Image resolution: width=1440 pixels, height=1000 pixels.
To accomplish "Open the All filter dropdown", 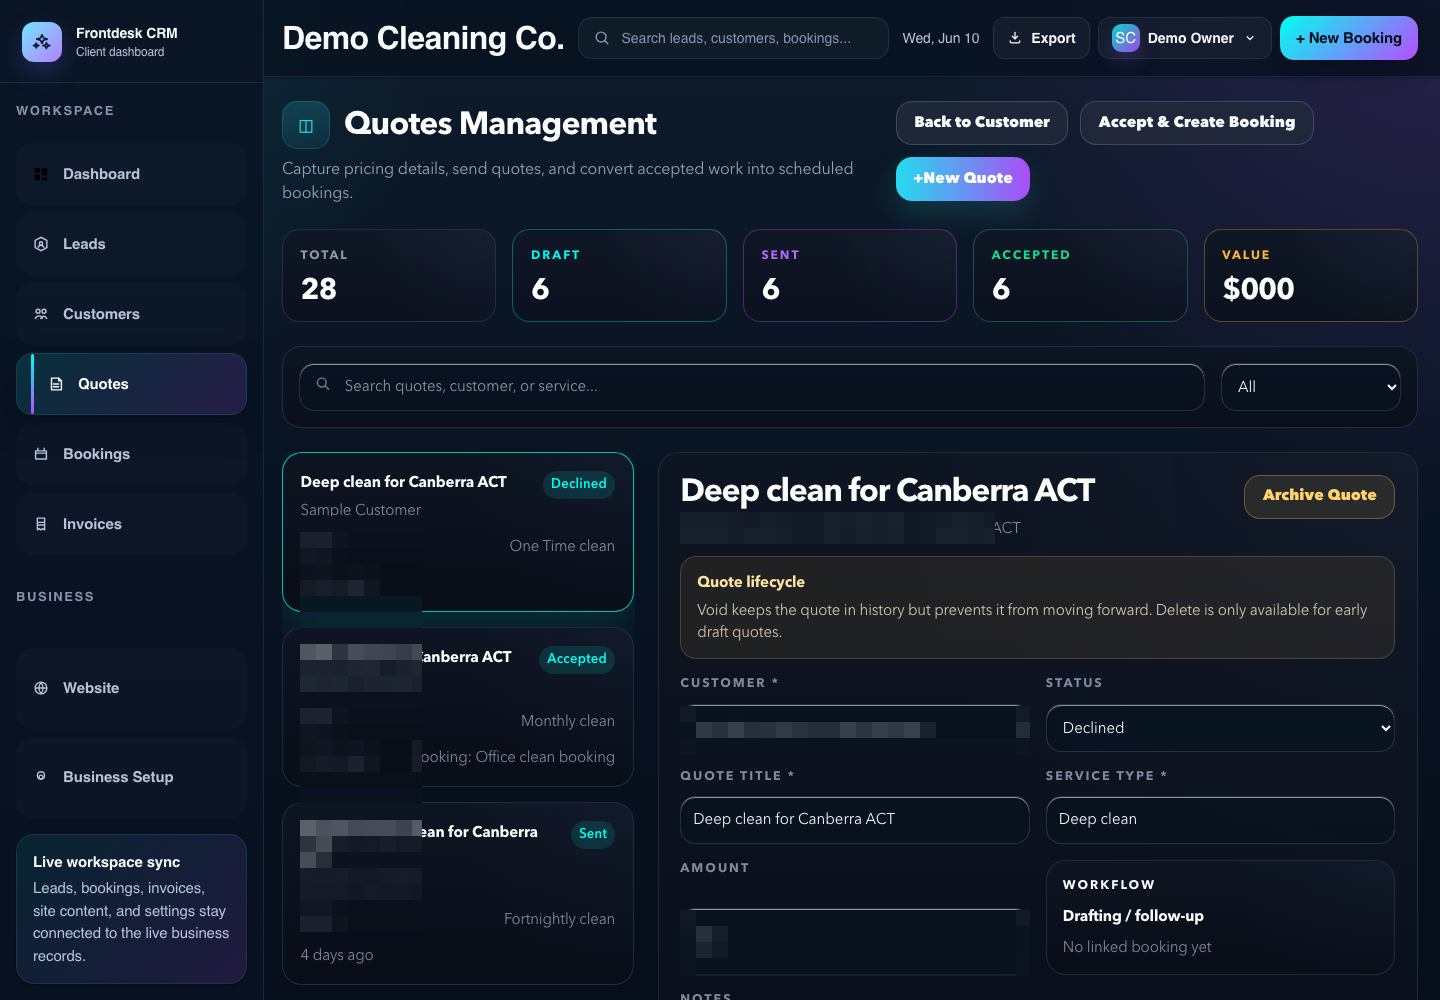I will (1311, 387).
